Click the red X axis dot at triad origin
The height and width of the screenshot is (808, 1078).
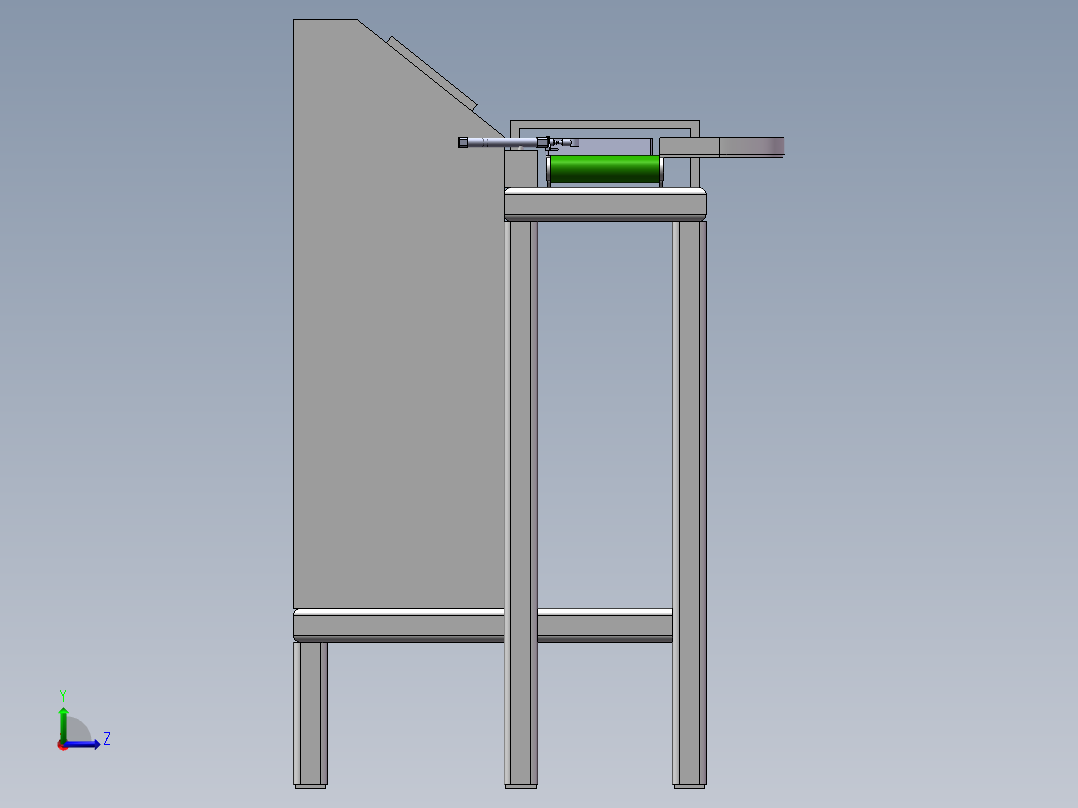point(62,745)
